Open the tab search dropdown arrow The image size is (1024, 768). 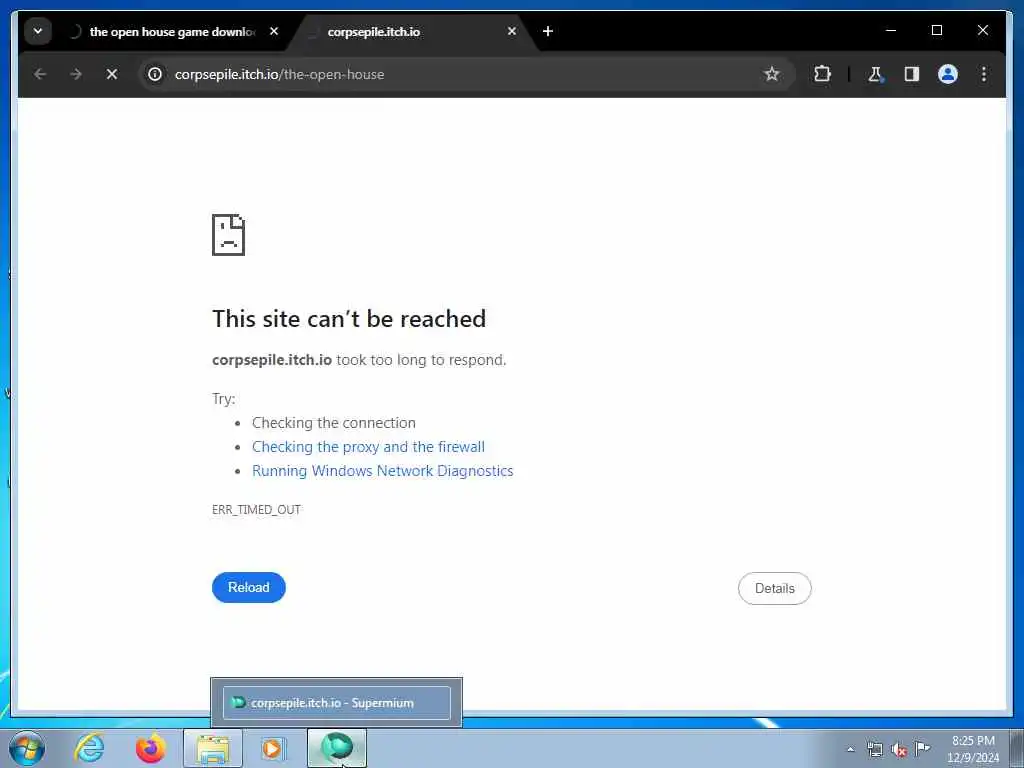click(38, 31)
